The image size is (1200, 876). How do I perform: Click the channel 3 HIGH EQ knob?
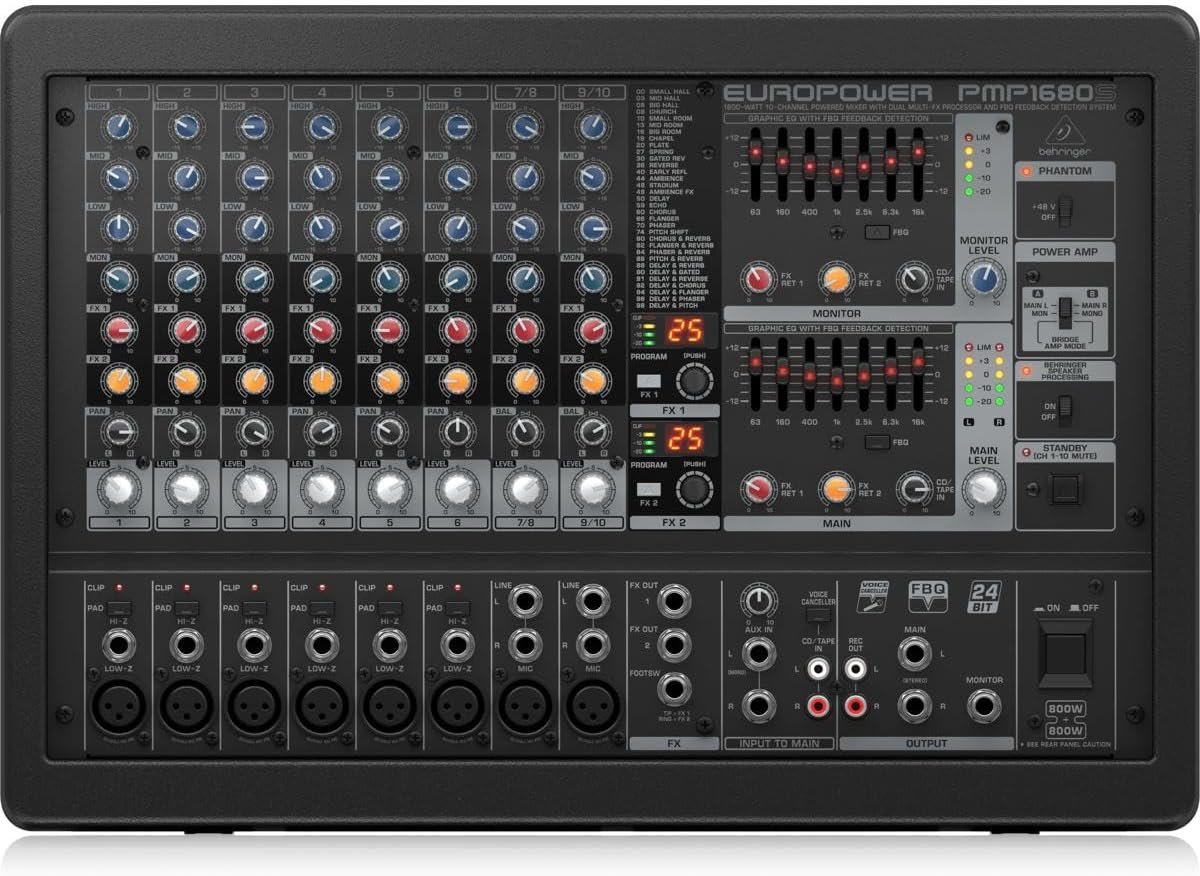pyautogui.click(x=254, y=127)
